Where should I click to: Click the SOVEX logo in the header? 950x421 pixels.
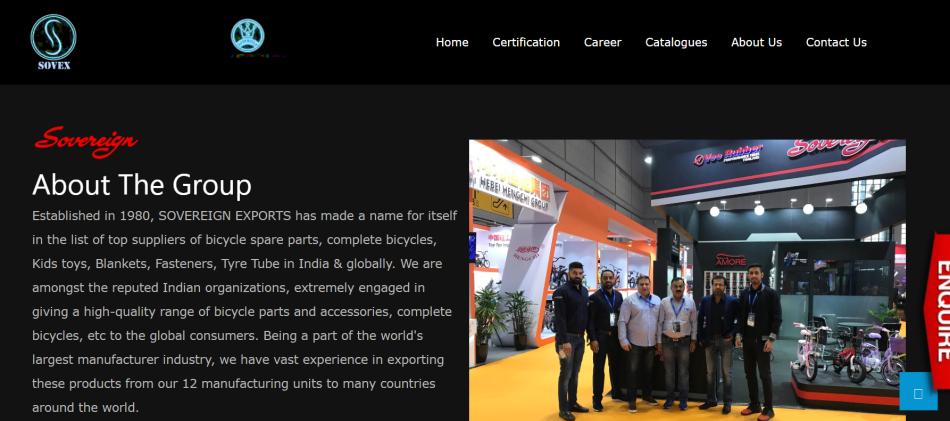tap(53, 42)
